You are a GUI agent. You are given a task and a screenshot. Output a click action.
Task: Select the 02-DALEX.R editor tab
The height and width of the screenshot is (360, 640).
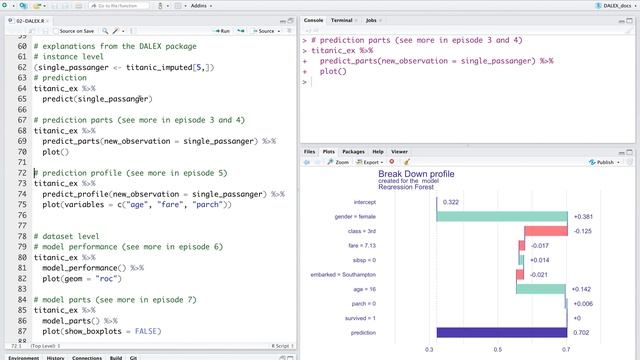[x=30, y=20]
